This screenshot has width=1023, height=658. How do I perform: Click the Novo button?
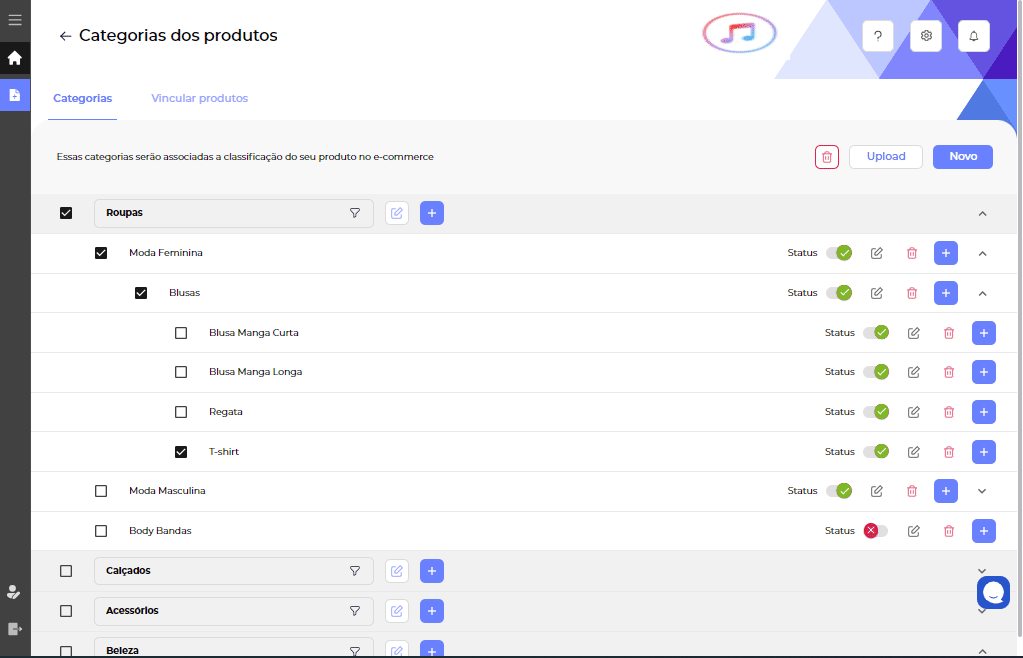click(x=962, y=157)
